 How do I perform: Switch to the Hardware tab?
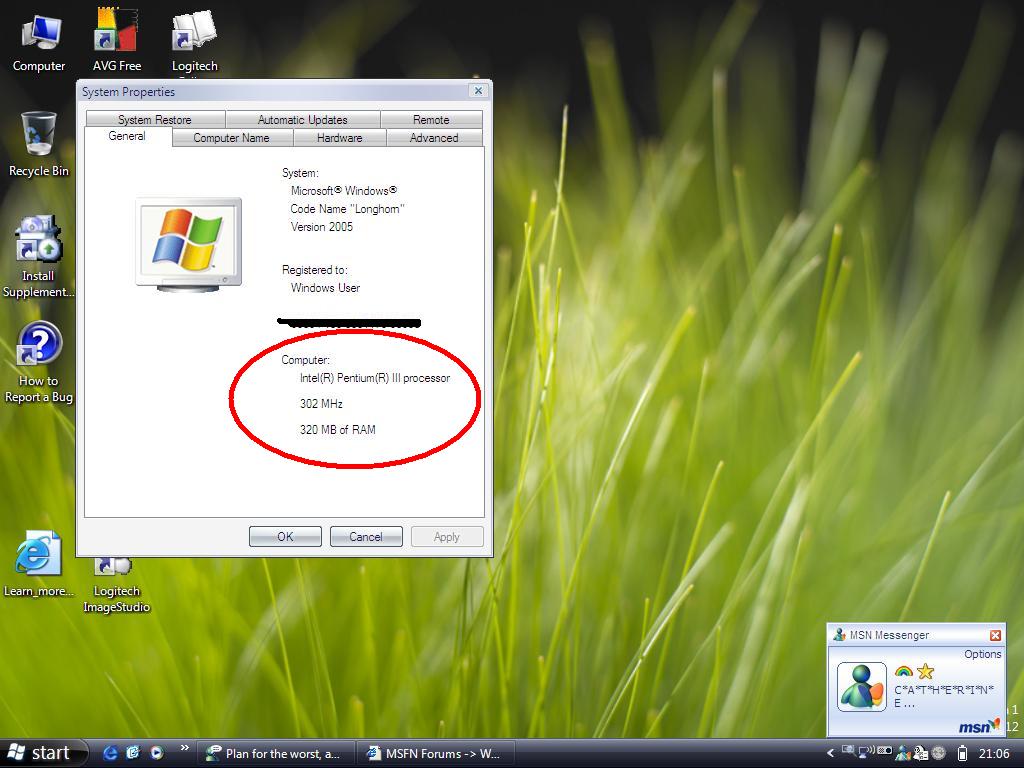point(340,138)
